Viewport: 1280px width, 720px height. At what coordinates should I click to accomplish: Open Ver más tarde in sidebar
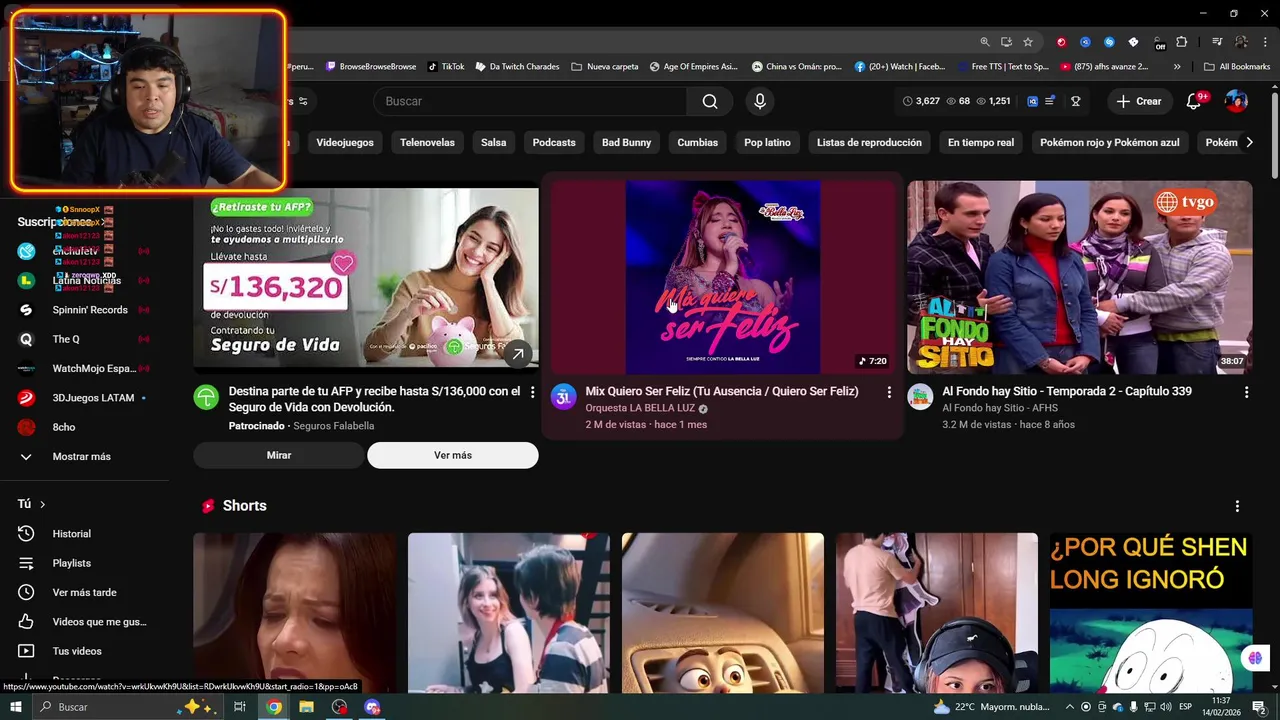[84, 592]
